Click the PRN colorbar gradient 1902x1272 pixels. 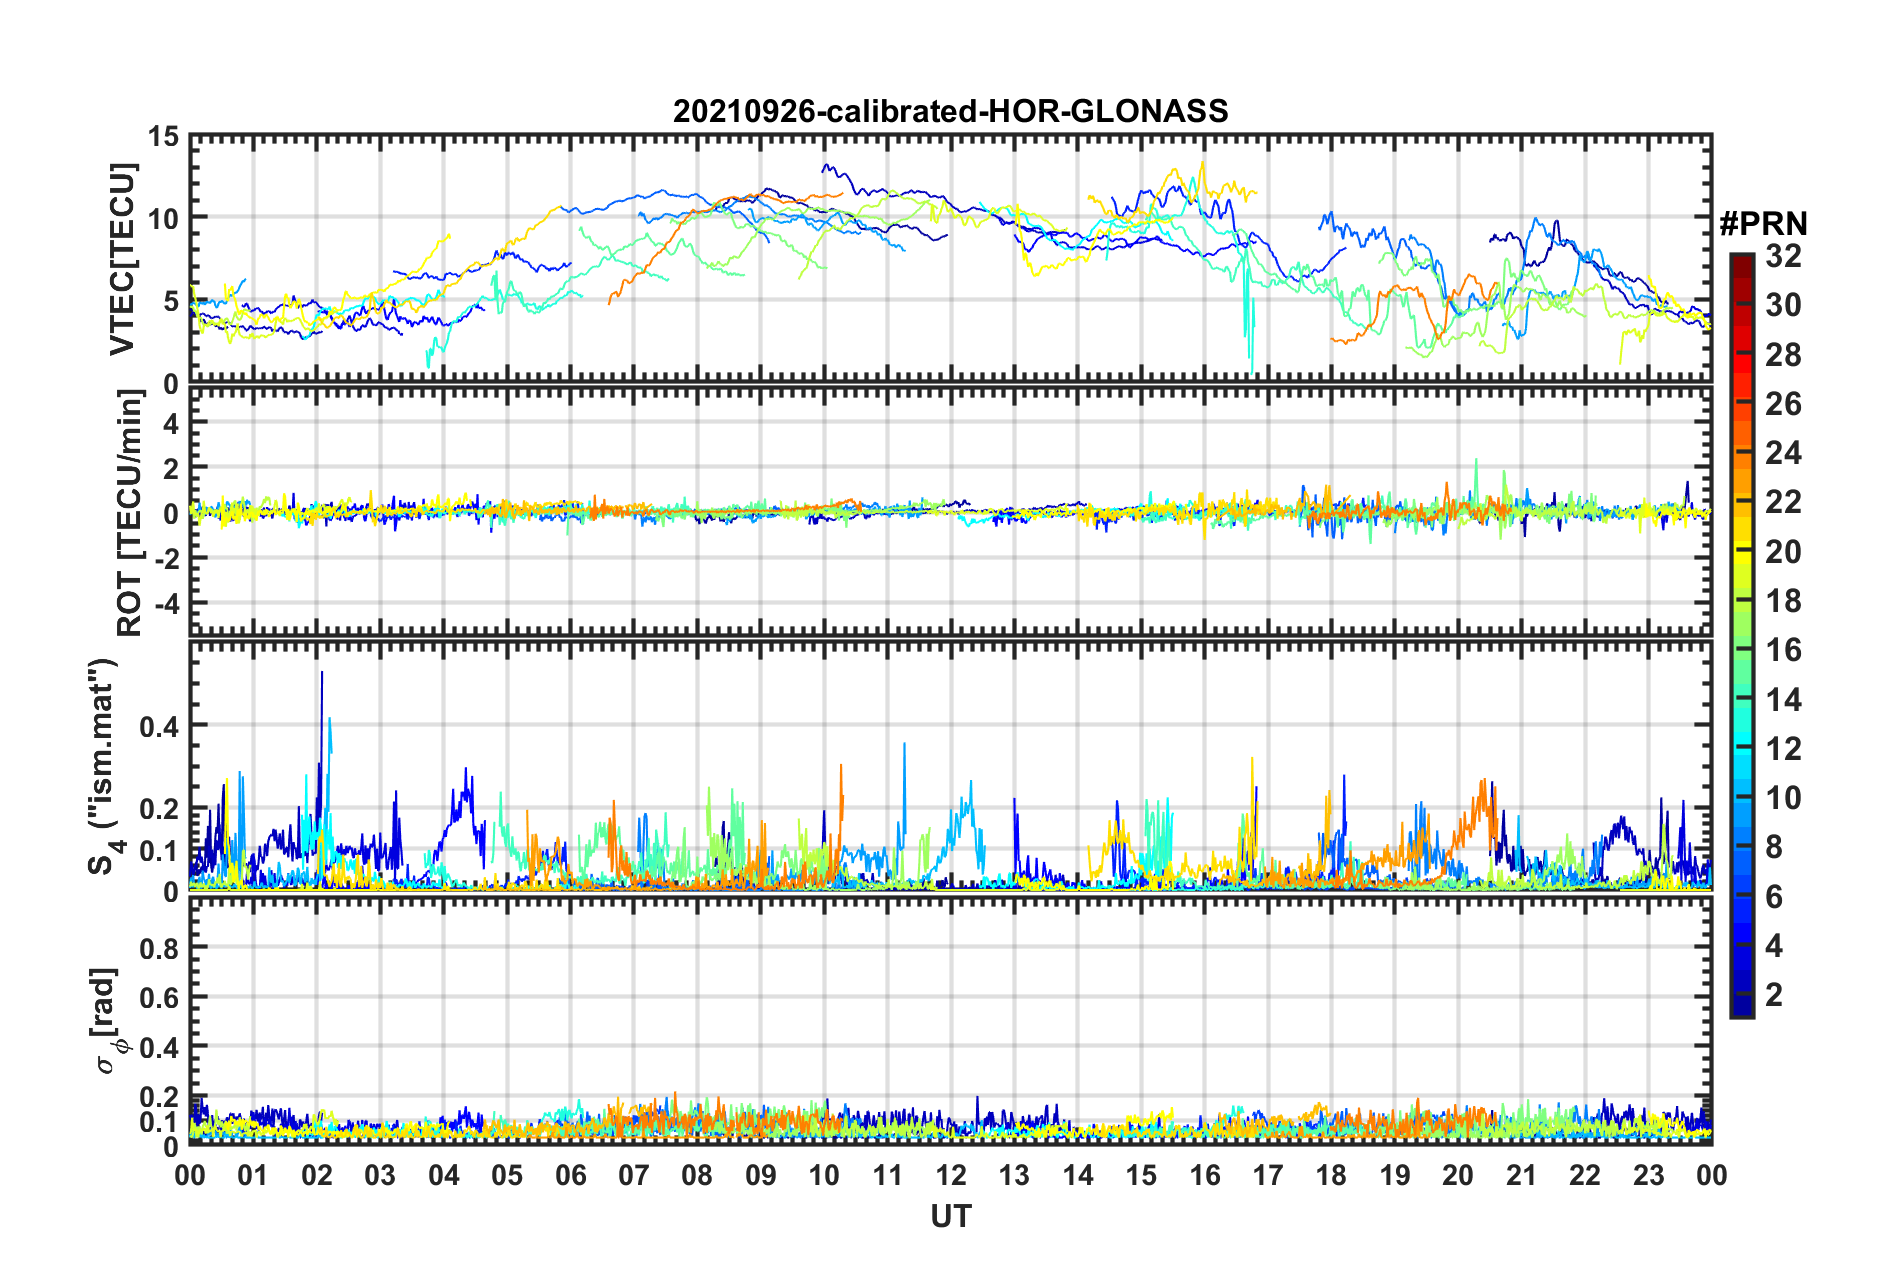click(1742, 635)
